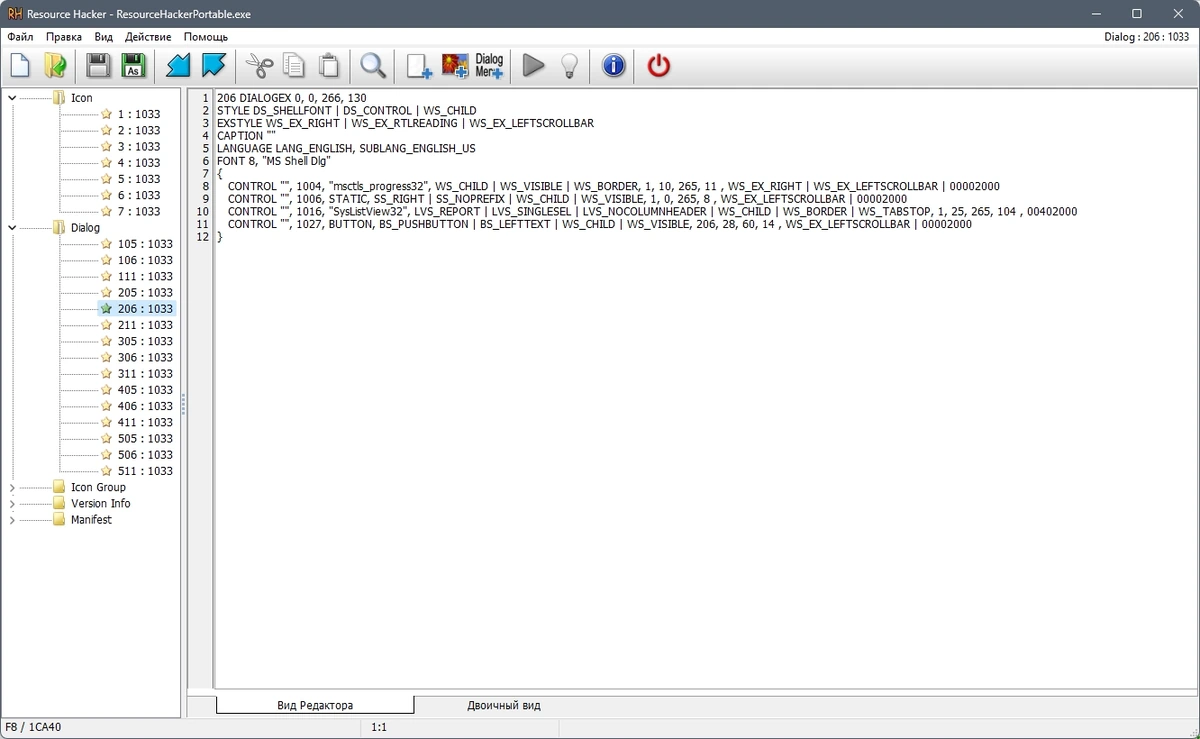Select Icon resource 6 : 1033
The height and width of the screenshot is (739, 1200).
click(138, 195)
